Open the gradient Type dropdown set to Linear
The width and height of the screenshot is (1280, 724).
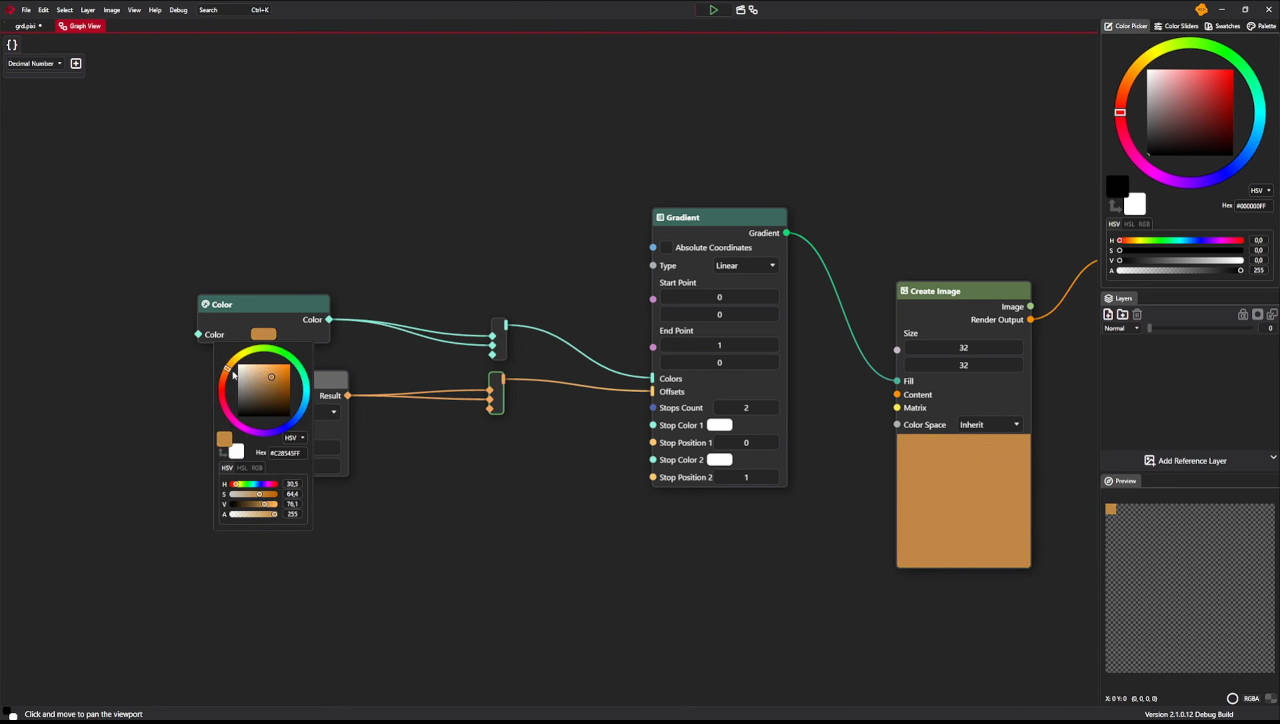pyautogui.click(x=745, y=266)
